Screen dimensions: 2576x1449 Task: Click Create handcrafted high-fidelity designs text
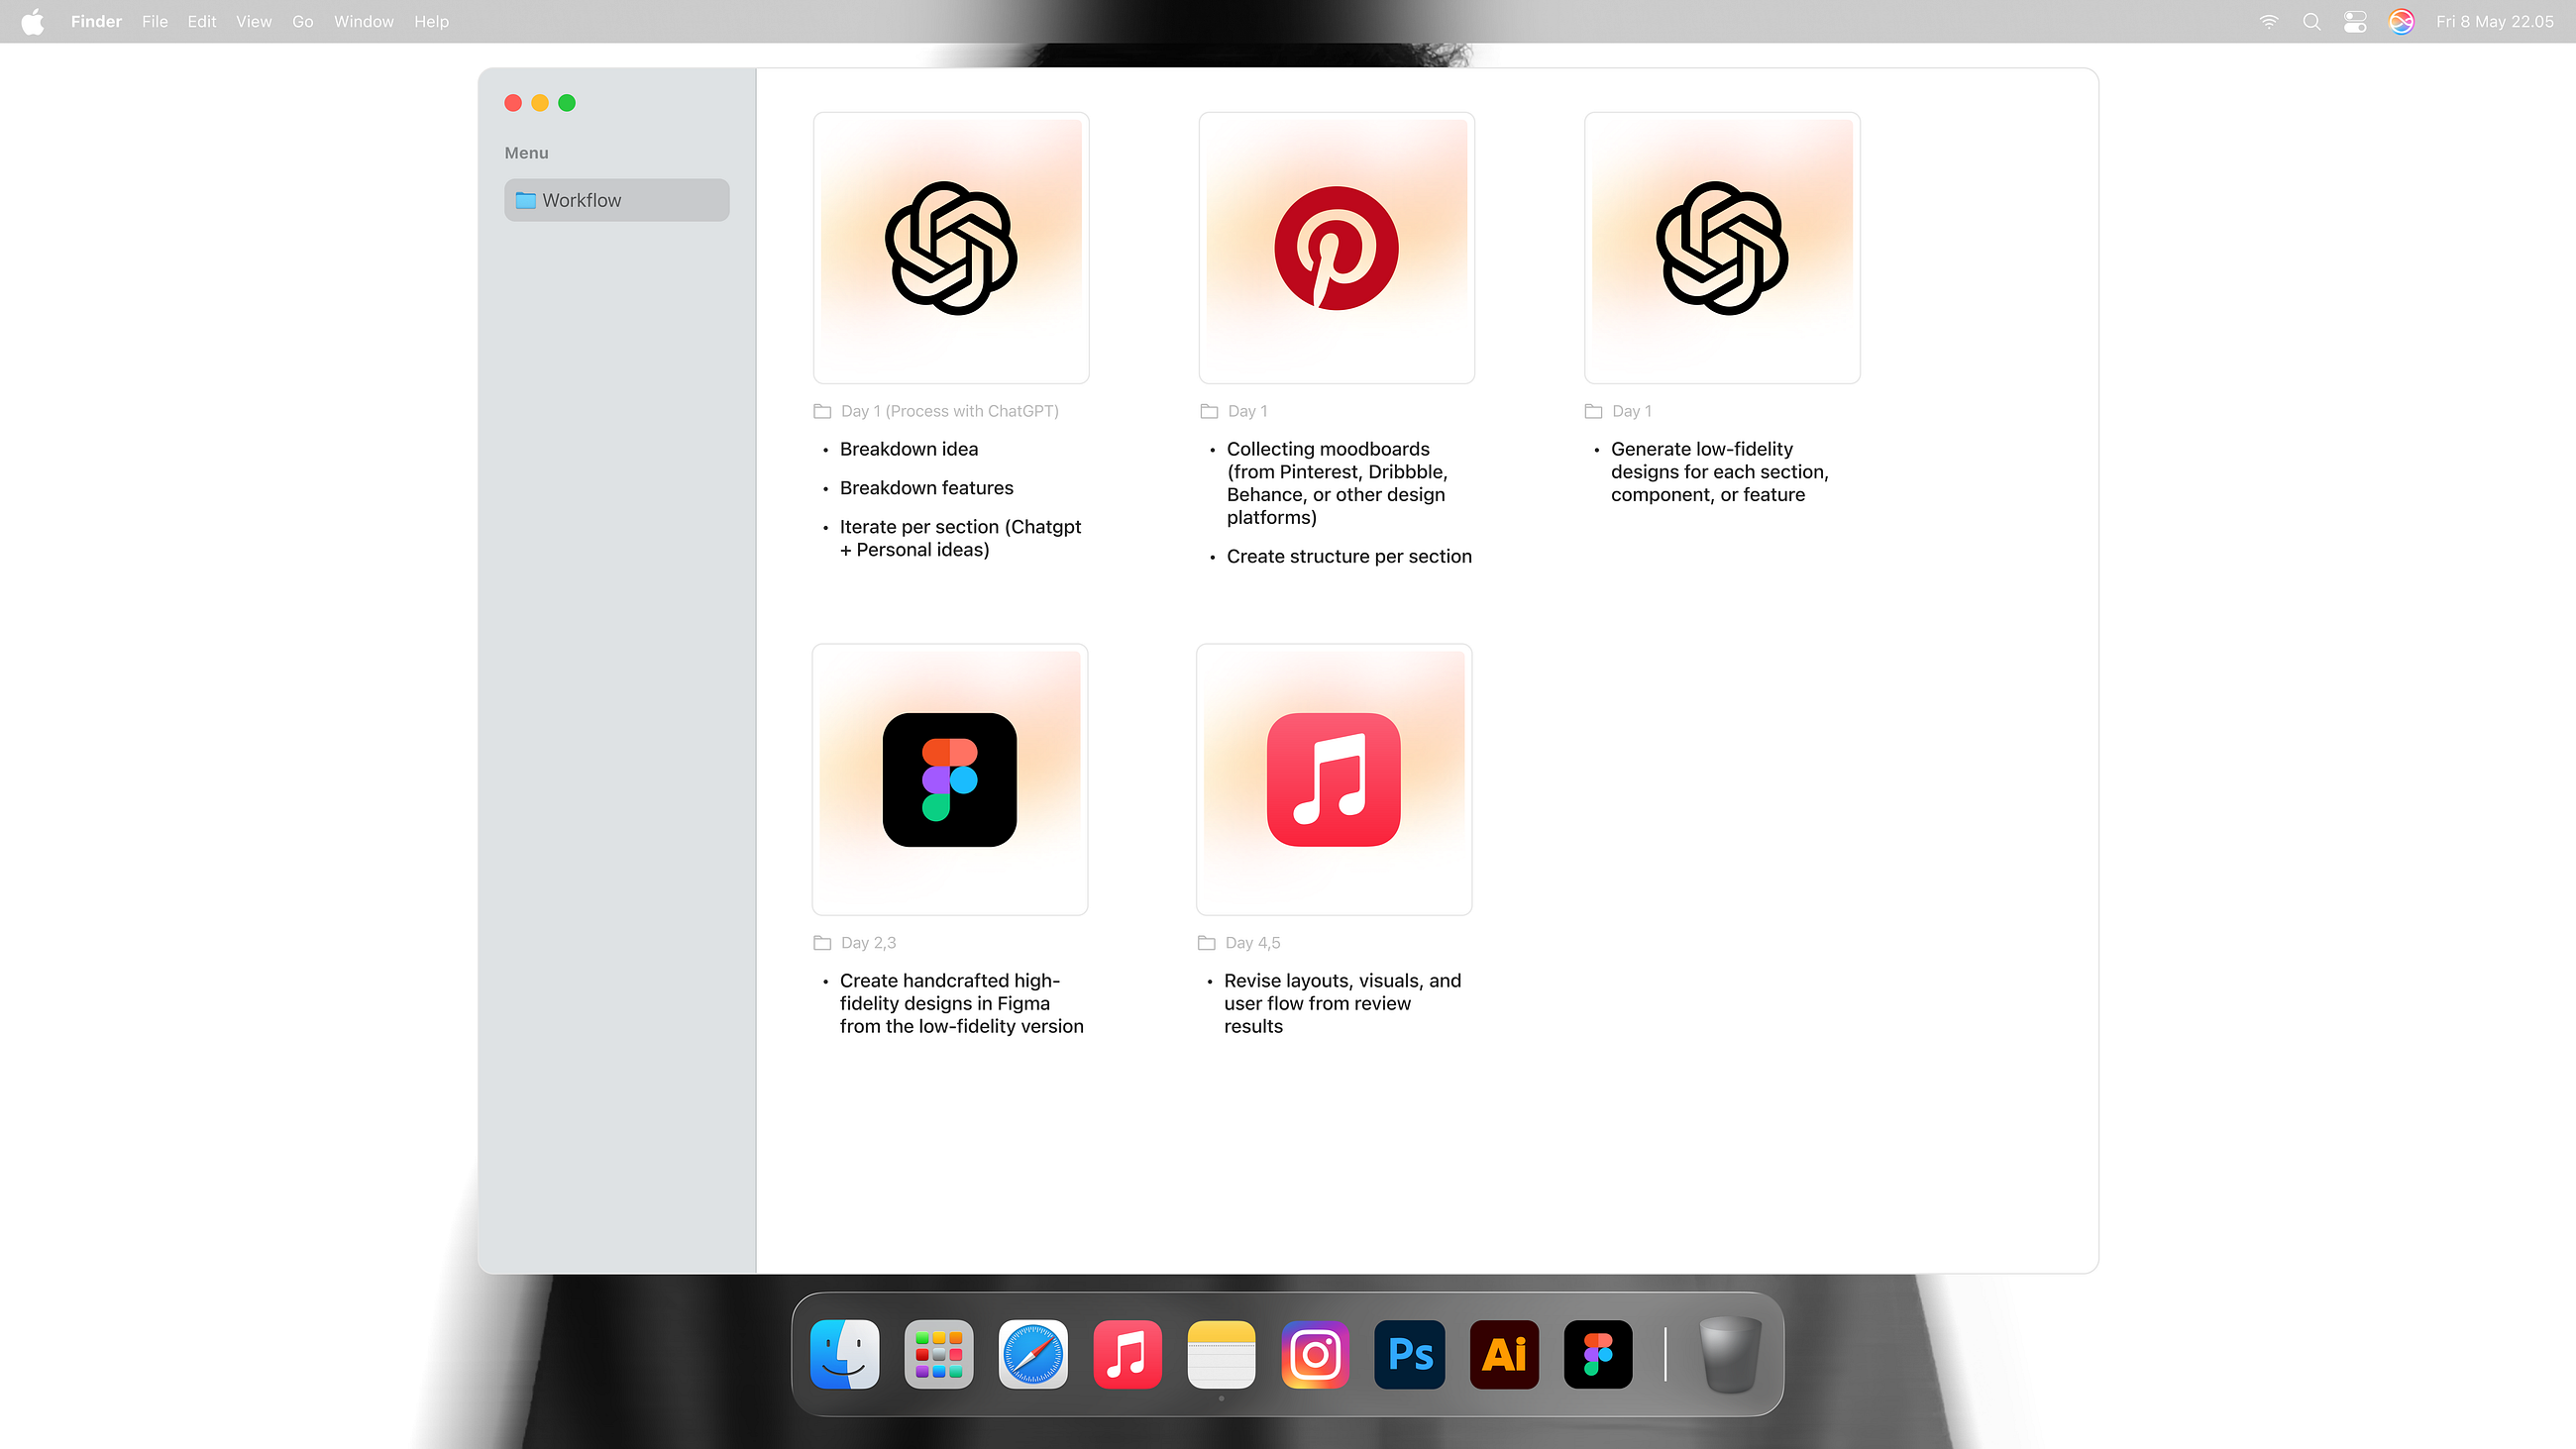point(961,1003)
